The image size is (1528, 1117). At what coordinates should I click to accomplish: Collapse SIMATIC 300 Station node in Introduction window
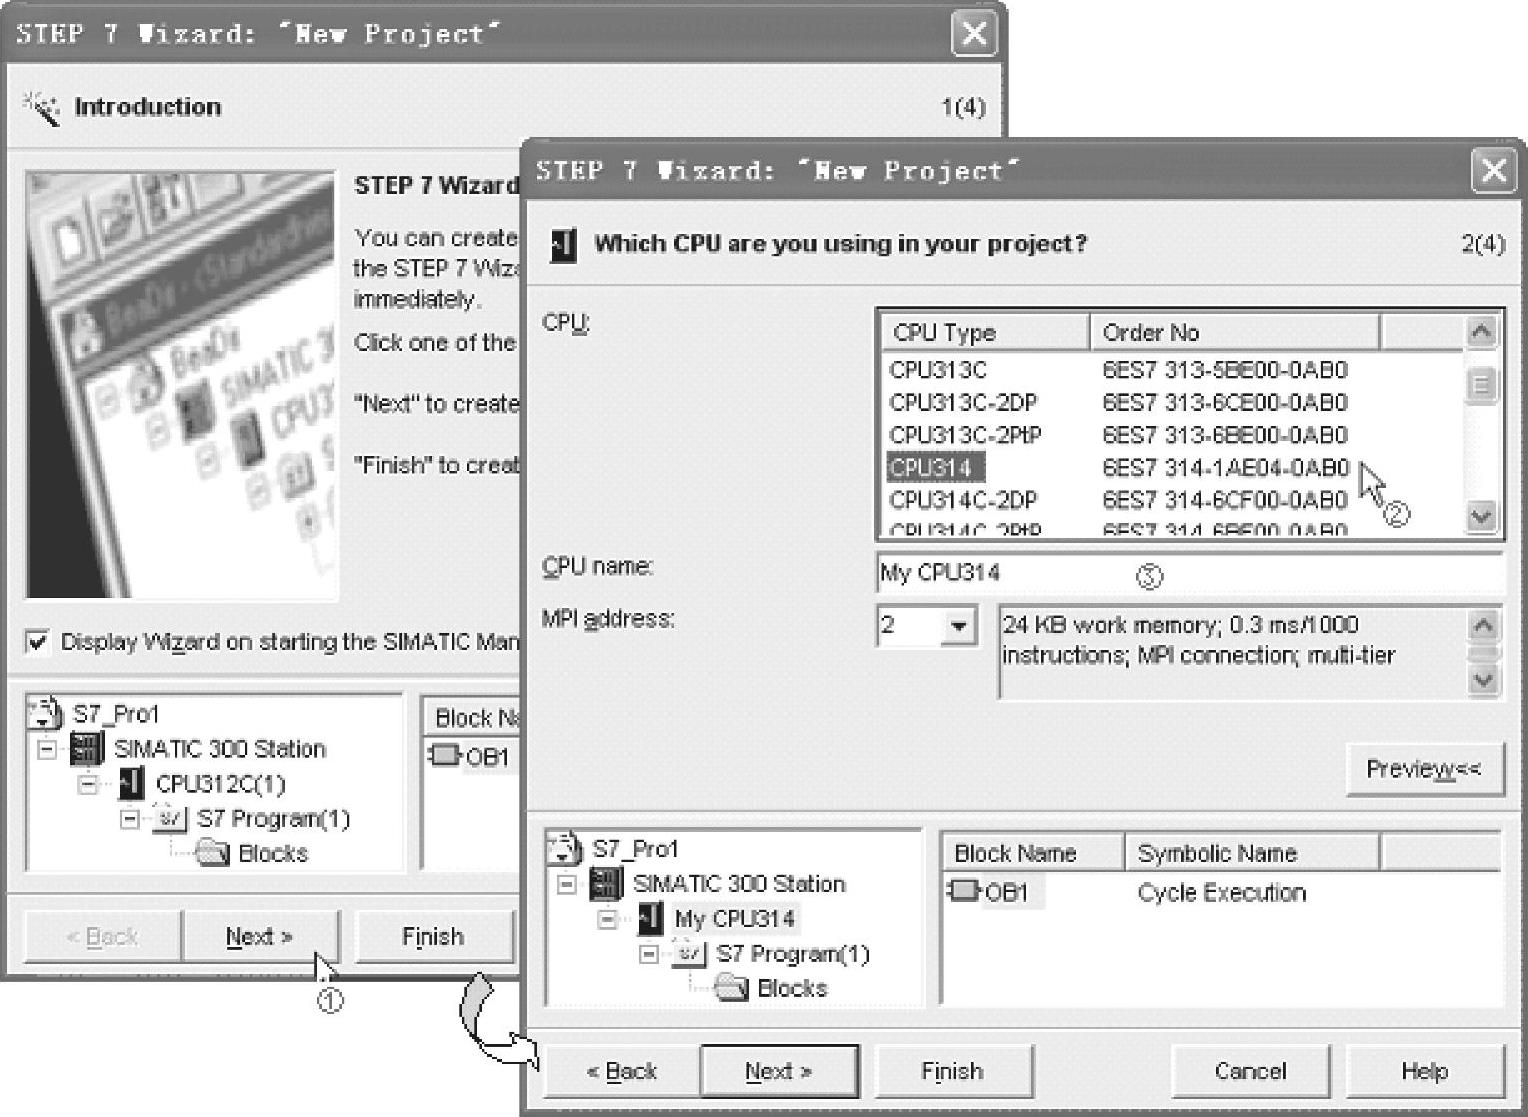[x=47, y=749]
